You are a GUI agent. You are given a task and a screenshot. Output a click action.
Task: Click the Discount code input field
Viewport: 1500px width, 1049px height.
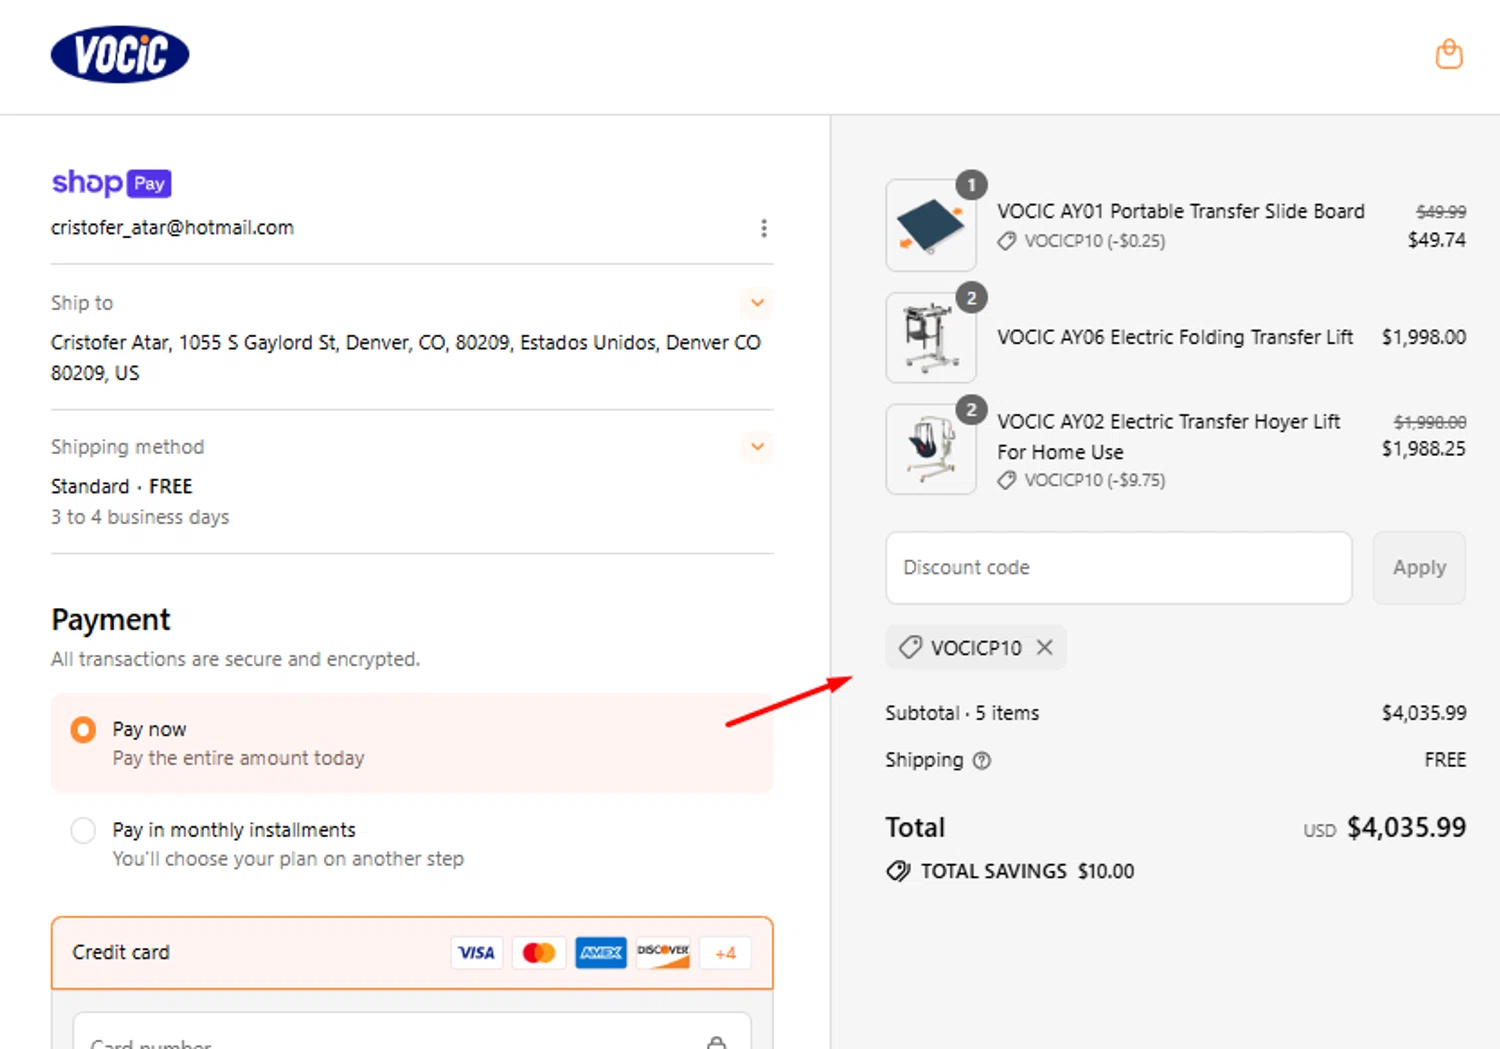click(1119, 567)
